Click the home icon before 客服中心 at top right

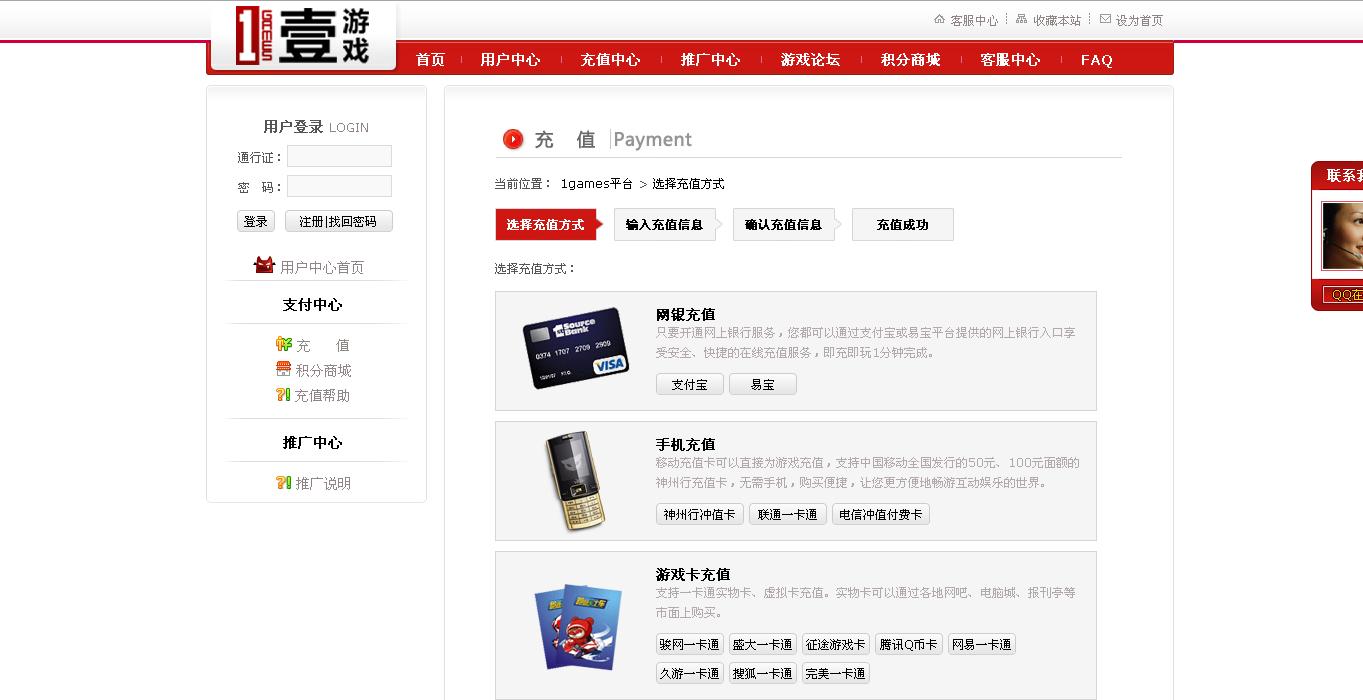click(938, 18)
